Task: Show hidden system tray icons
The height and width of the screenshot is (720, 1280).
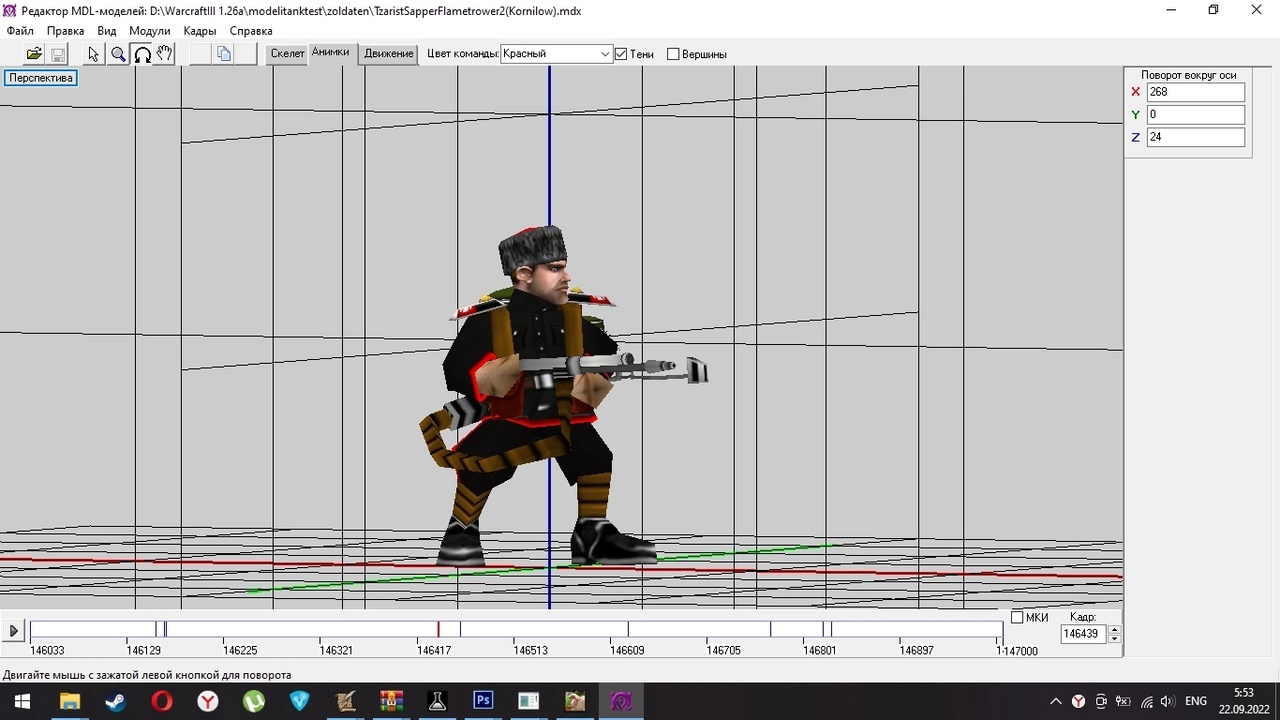Action: (x=1055, y=701)
